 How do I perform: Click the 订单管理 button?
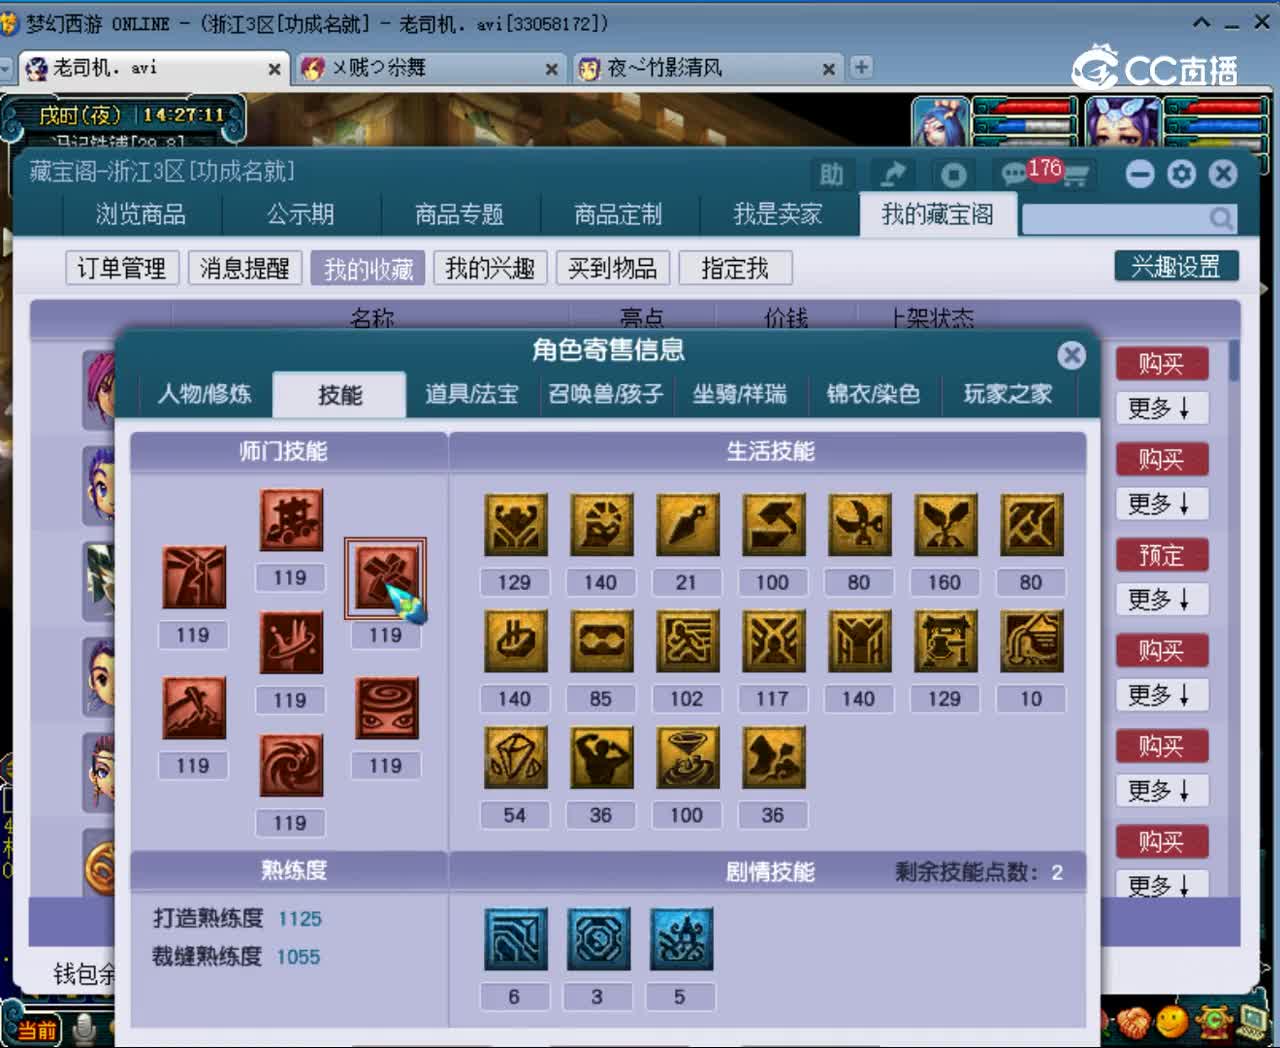122,268
